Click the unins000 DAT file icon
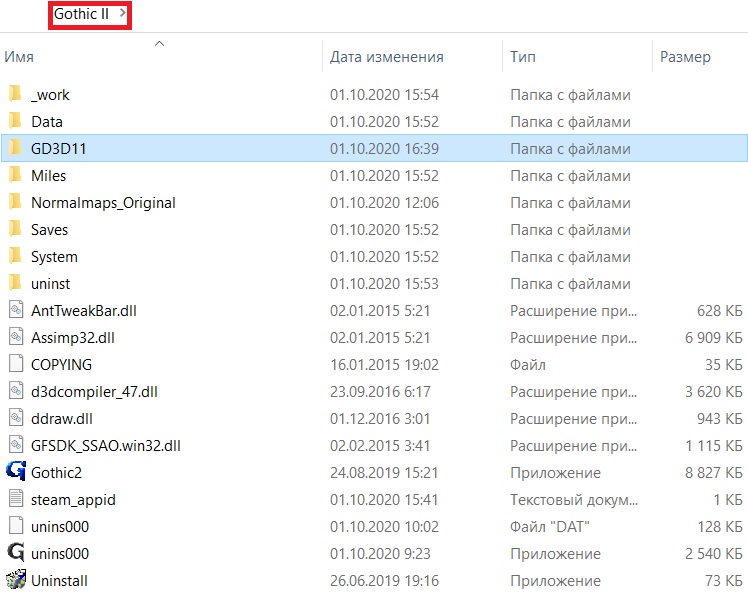The height and width of the screenshot is (592, 748). pyautogui.click(x=15, y=526)
